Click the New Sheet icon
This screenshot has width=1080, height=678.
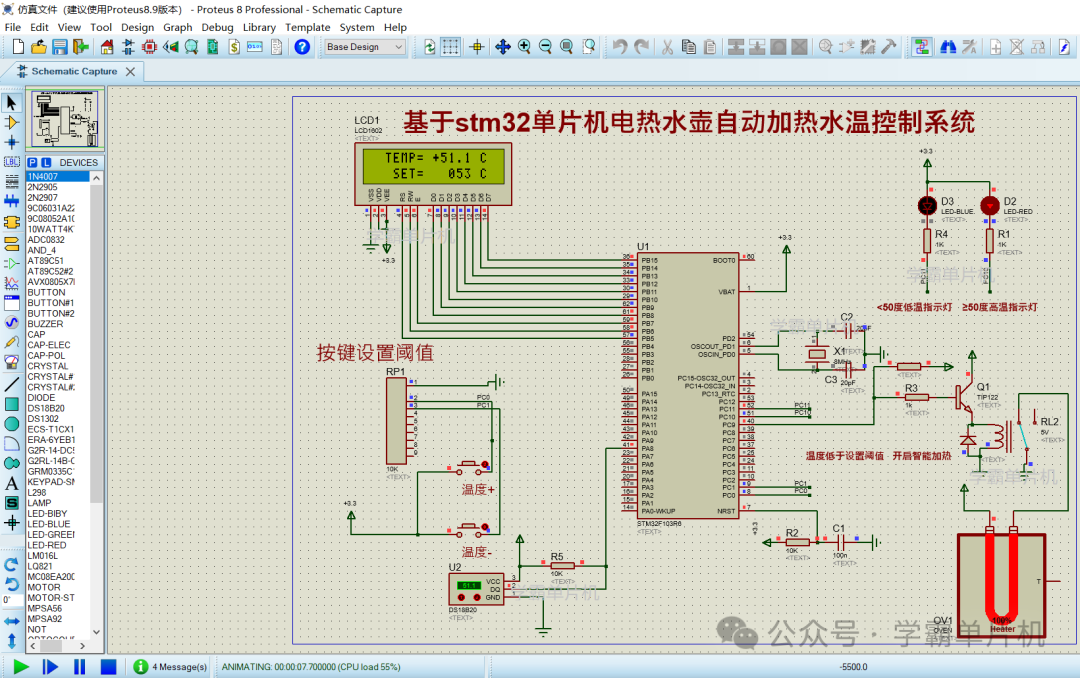pyautogui.click(x=995, y=47)
